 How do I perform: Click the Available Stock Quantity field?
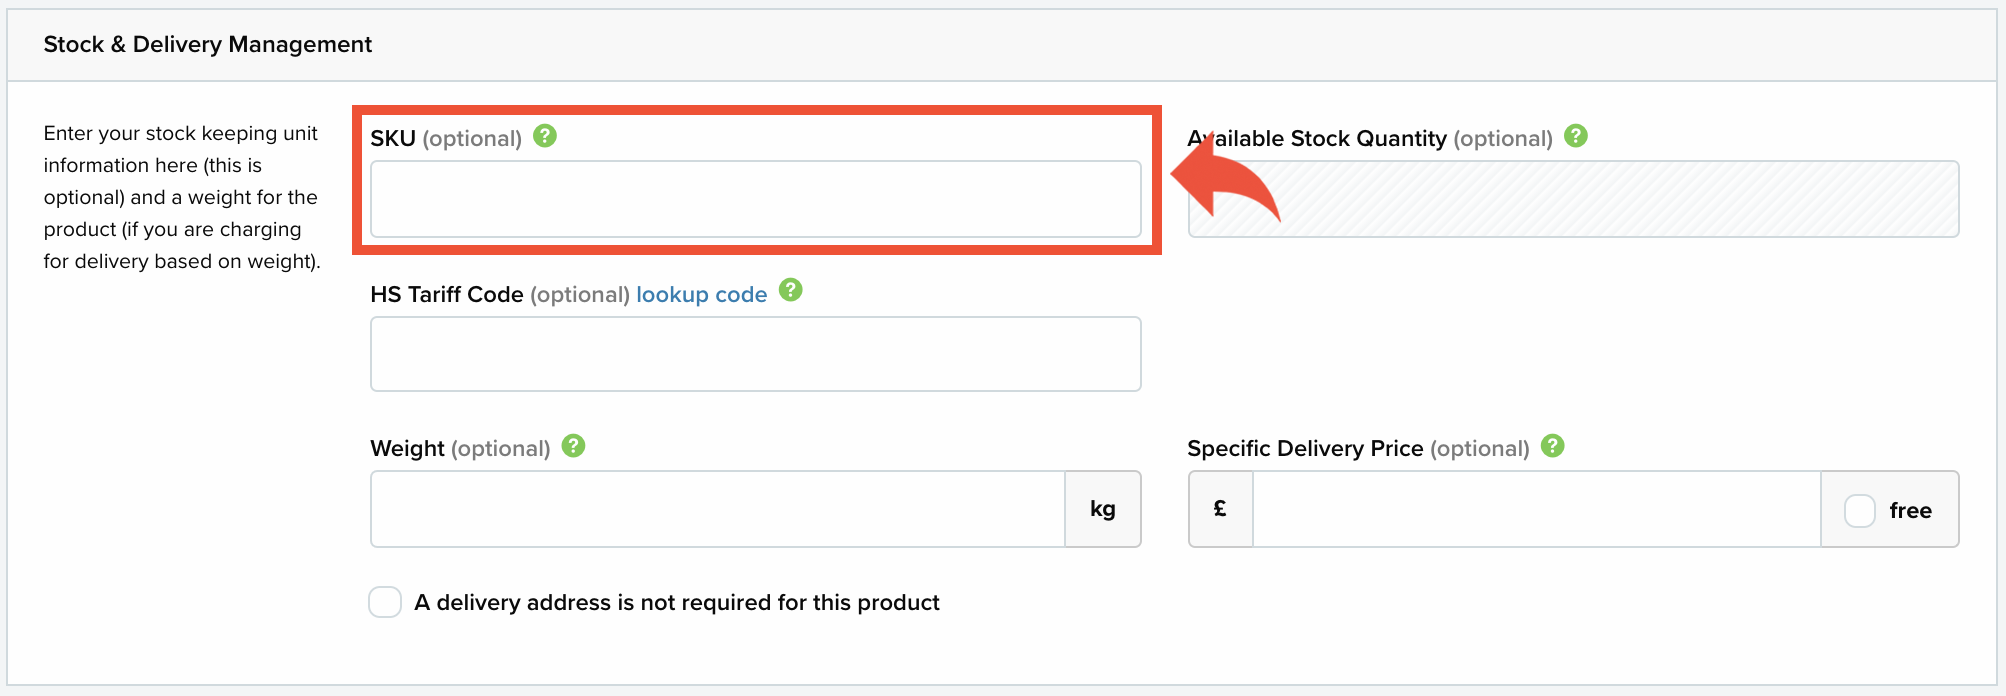1573,199
